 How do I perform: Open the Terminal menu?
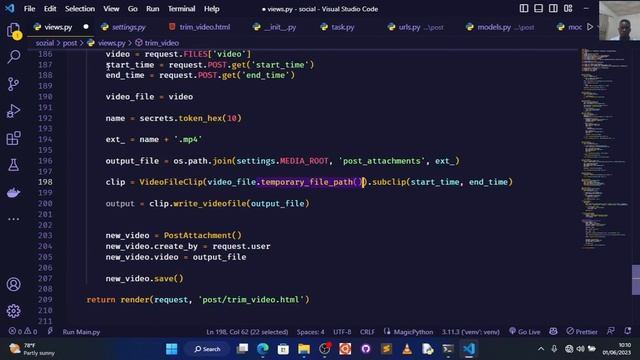pos(182,9)
